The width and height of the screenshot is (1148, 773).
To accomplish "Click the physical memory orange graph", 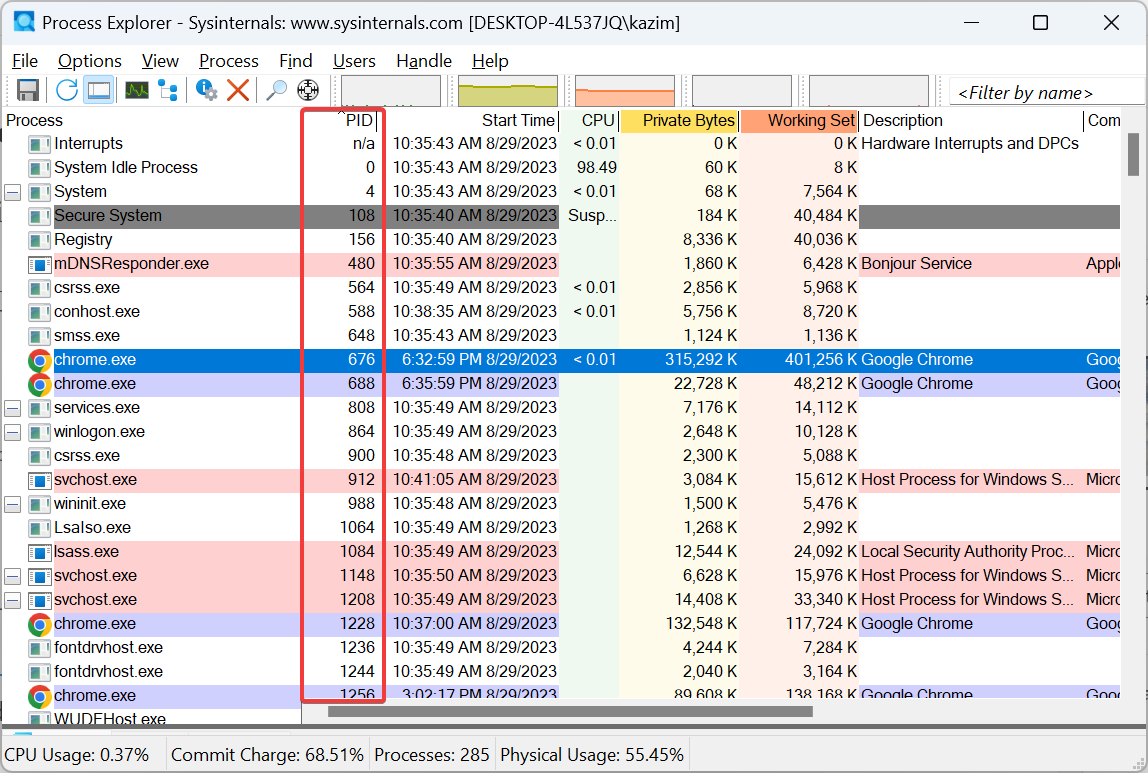I will [x=625, y=91].
